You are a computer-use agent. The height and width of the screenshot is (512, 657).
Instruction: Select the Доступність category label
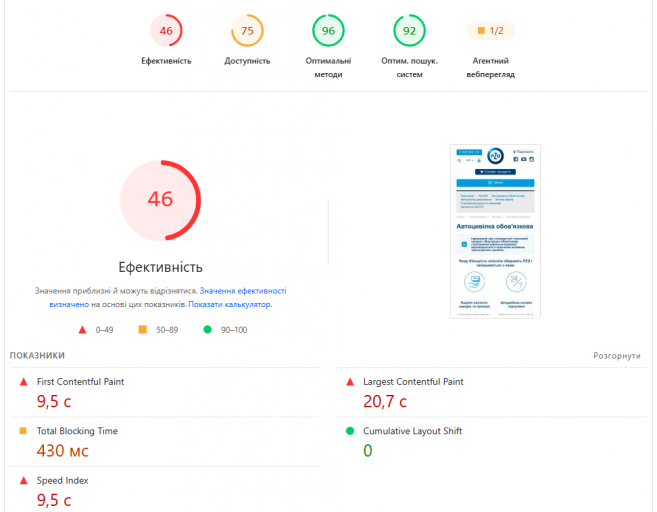pyautogui.click(x=247, y=61)
